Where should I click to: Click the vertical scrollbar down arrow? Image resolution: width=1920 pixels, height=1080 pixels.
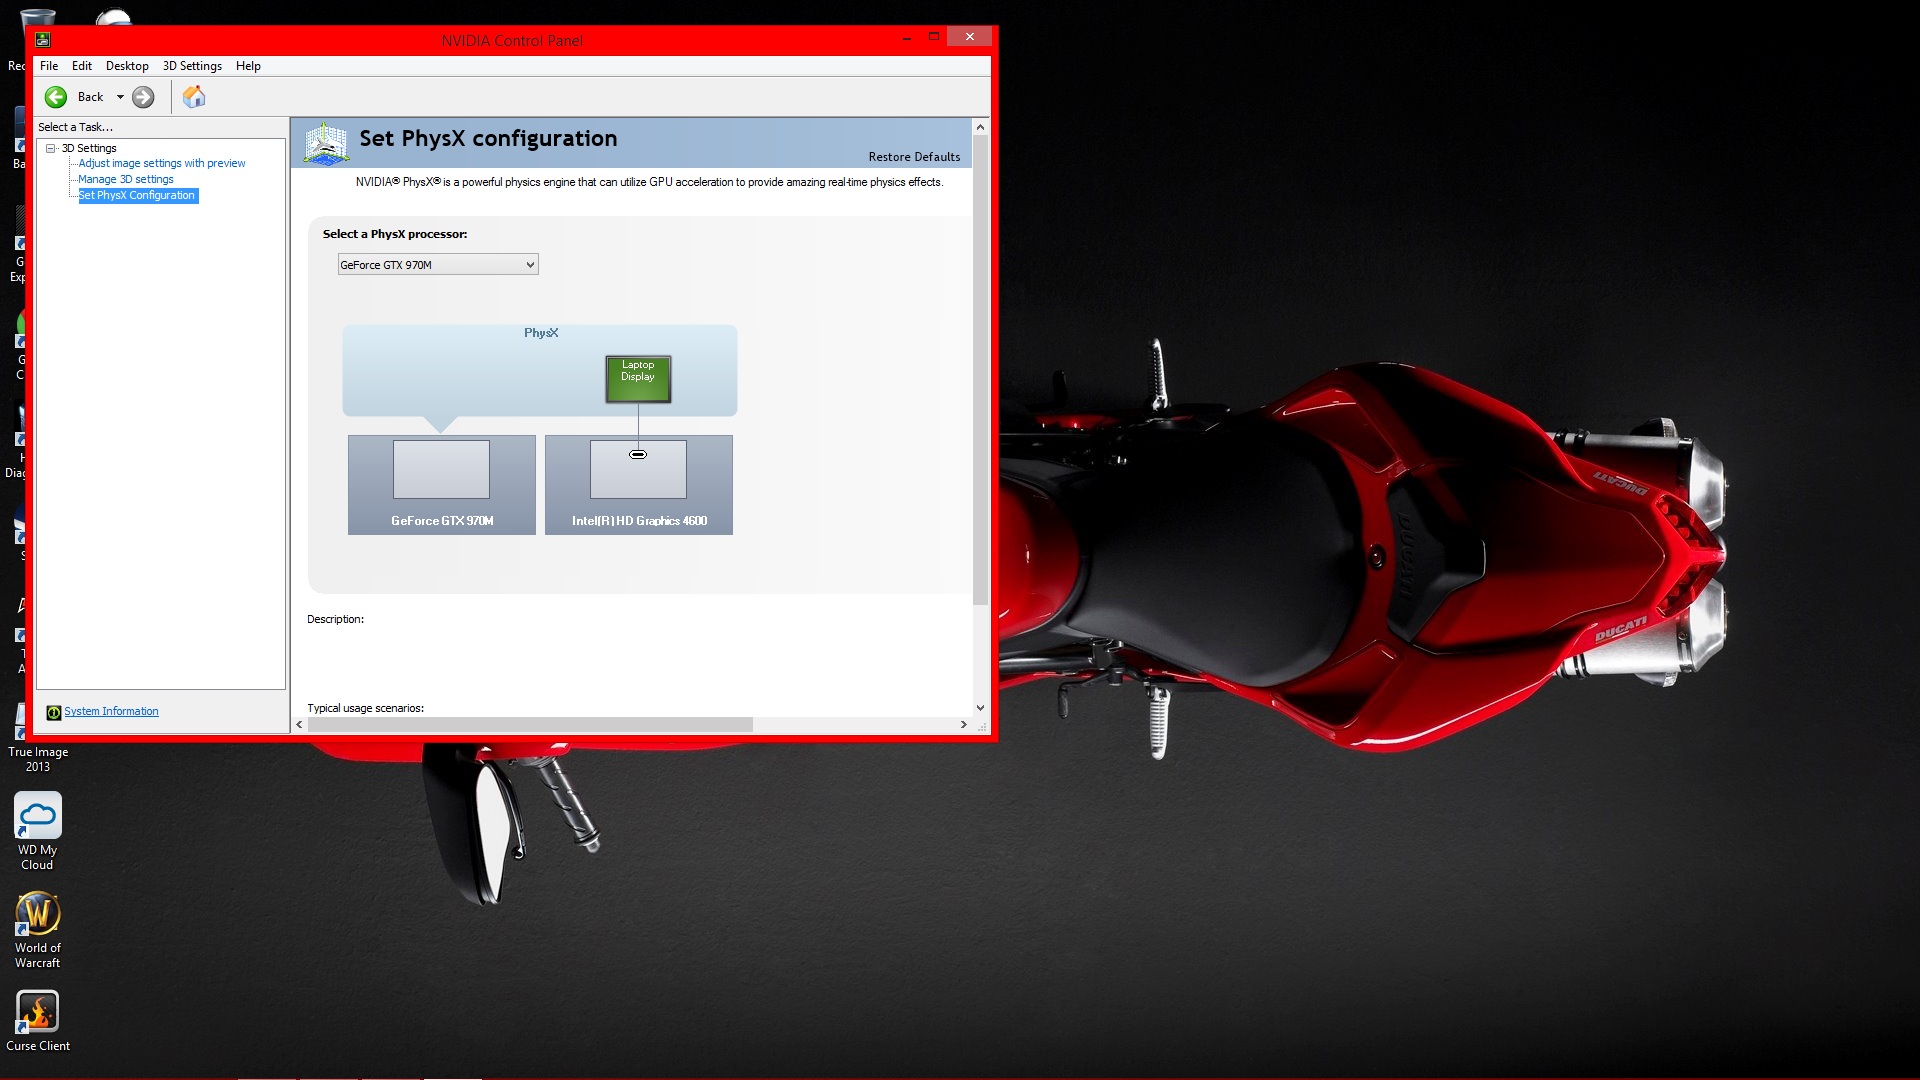[980, 707]
